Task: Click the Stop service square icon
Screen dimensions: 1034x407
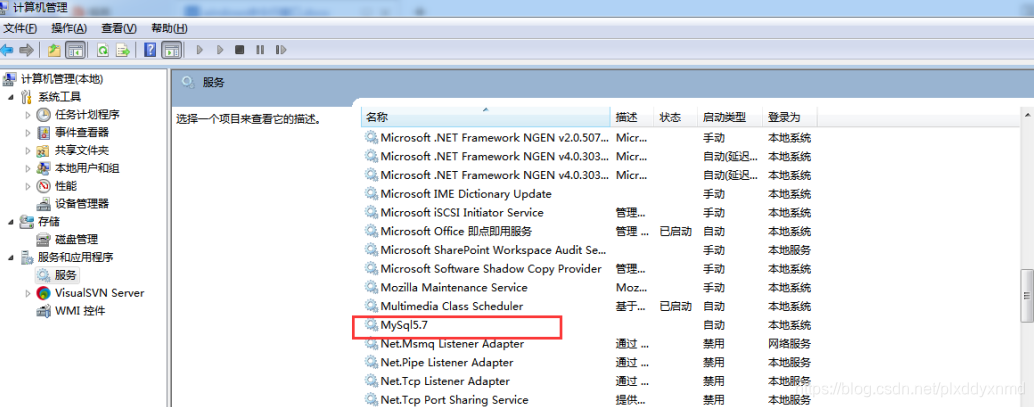Action: click(240, 49)
